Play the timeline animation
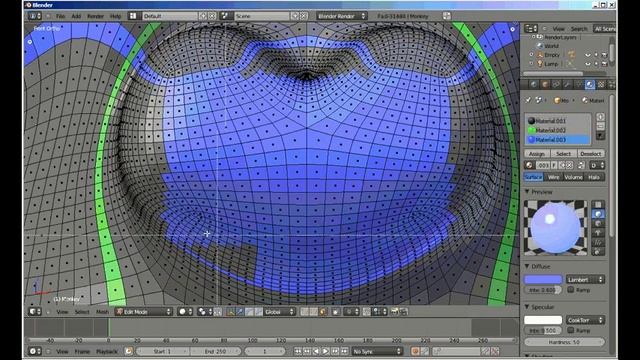Viewport: 640px width, 360px height. coord(325,351)
